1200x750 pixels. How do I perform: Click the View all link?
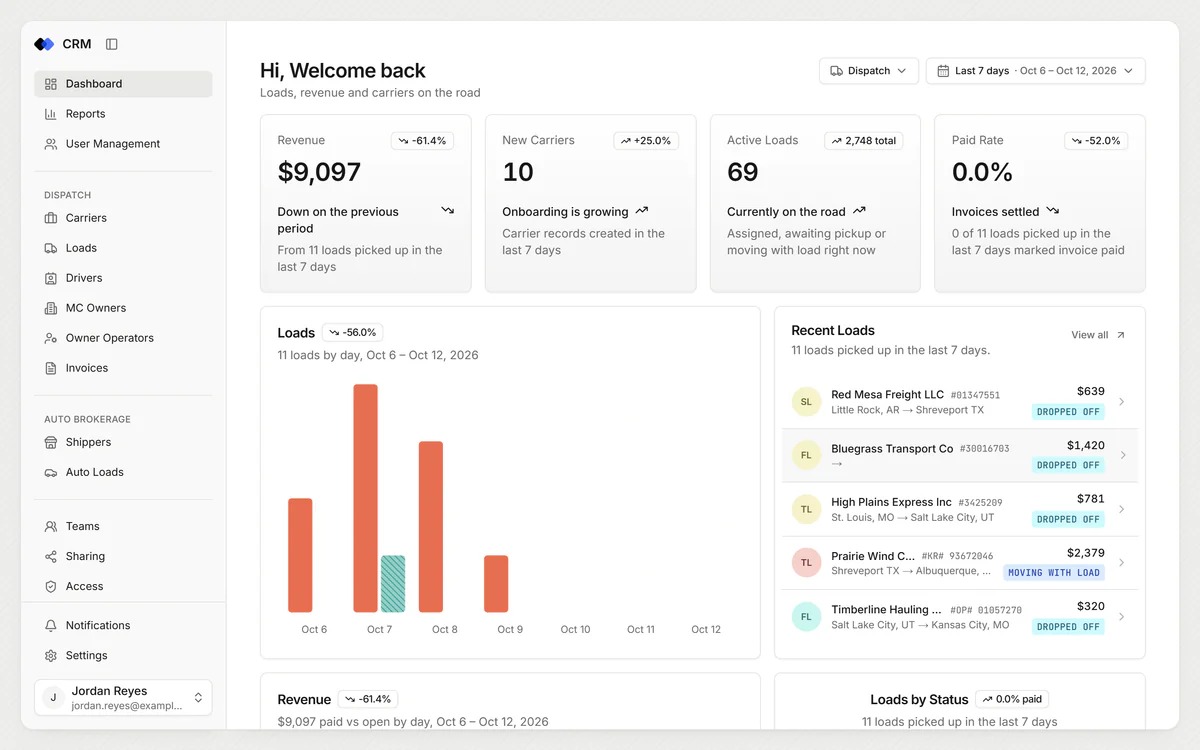[1098, 335]
